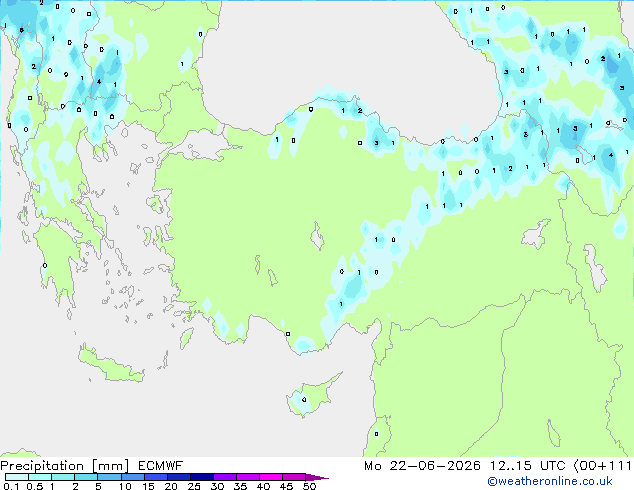Click the "40" legend scale label
Screen dimensions: 634x490
tap(263, 486)
